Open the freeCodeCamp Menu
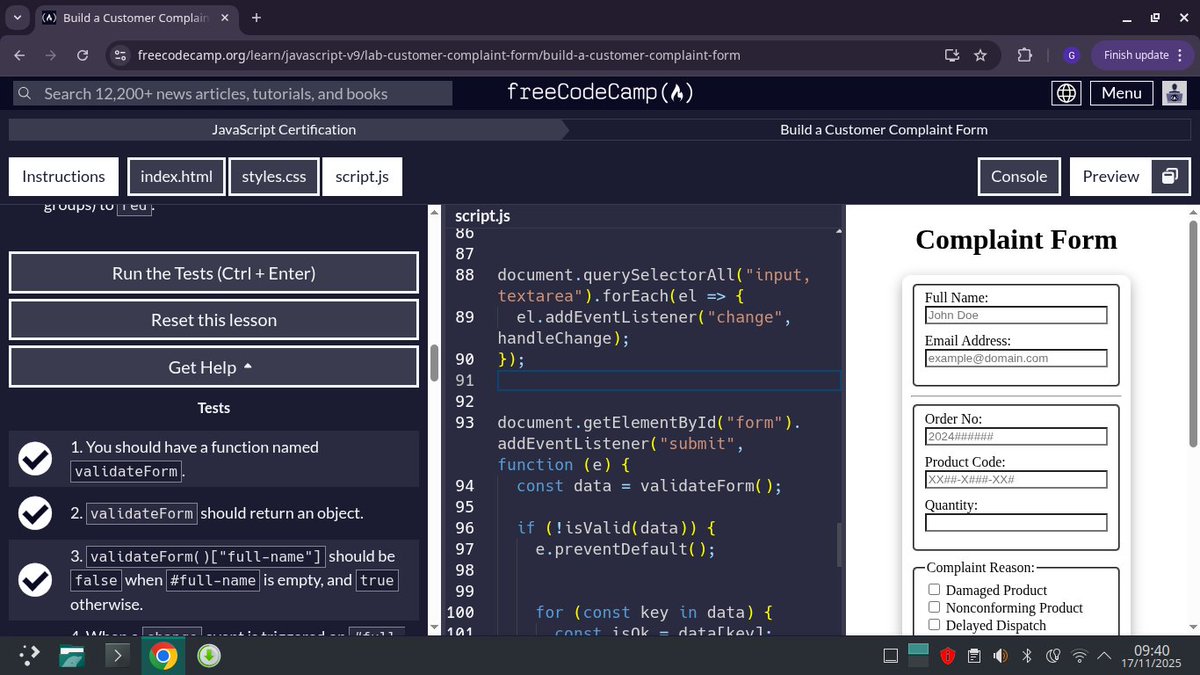 pos(1121,93)
